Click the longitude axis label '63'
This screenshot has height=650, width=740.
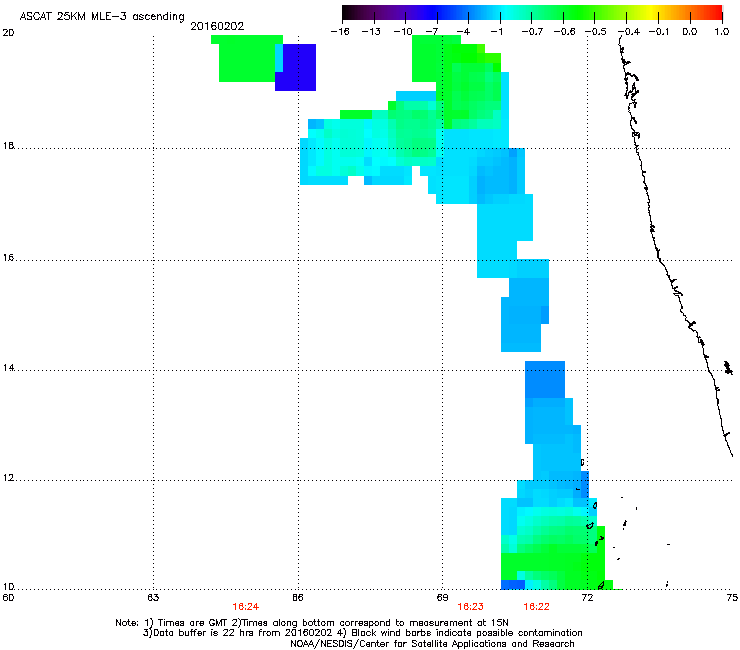[x=153, y=598]
